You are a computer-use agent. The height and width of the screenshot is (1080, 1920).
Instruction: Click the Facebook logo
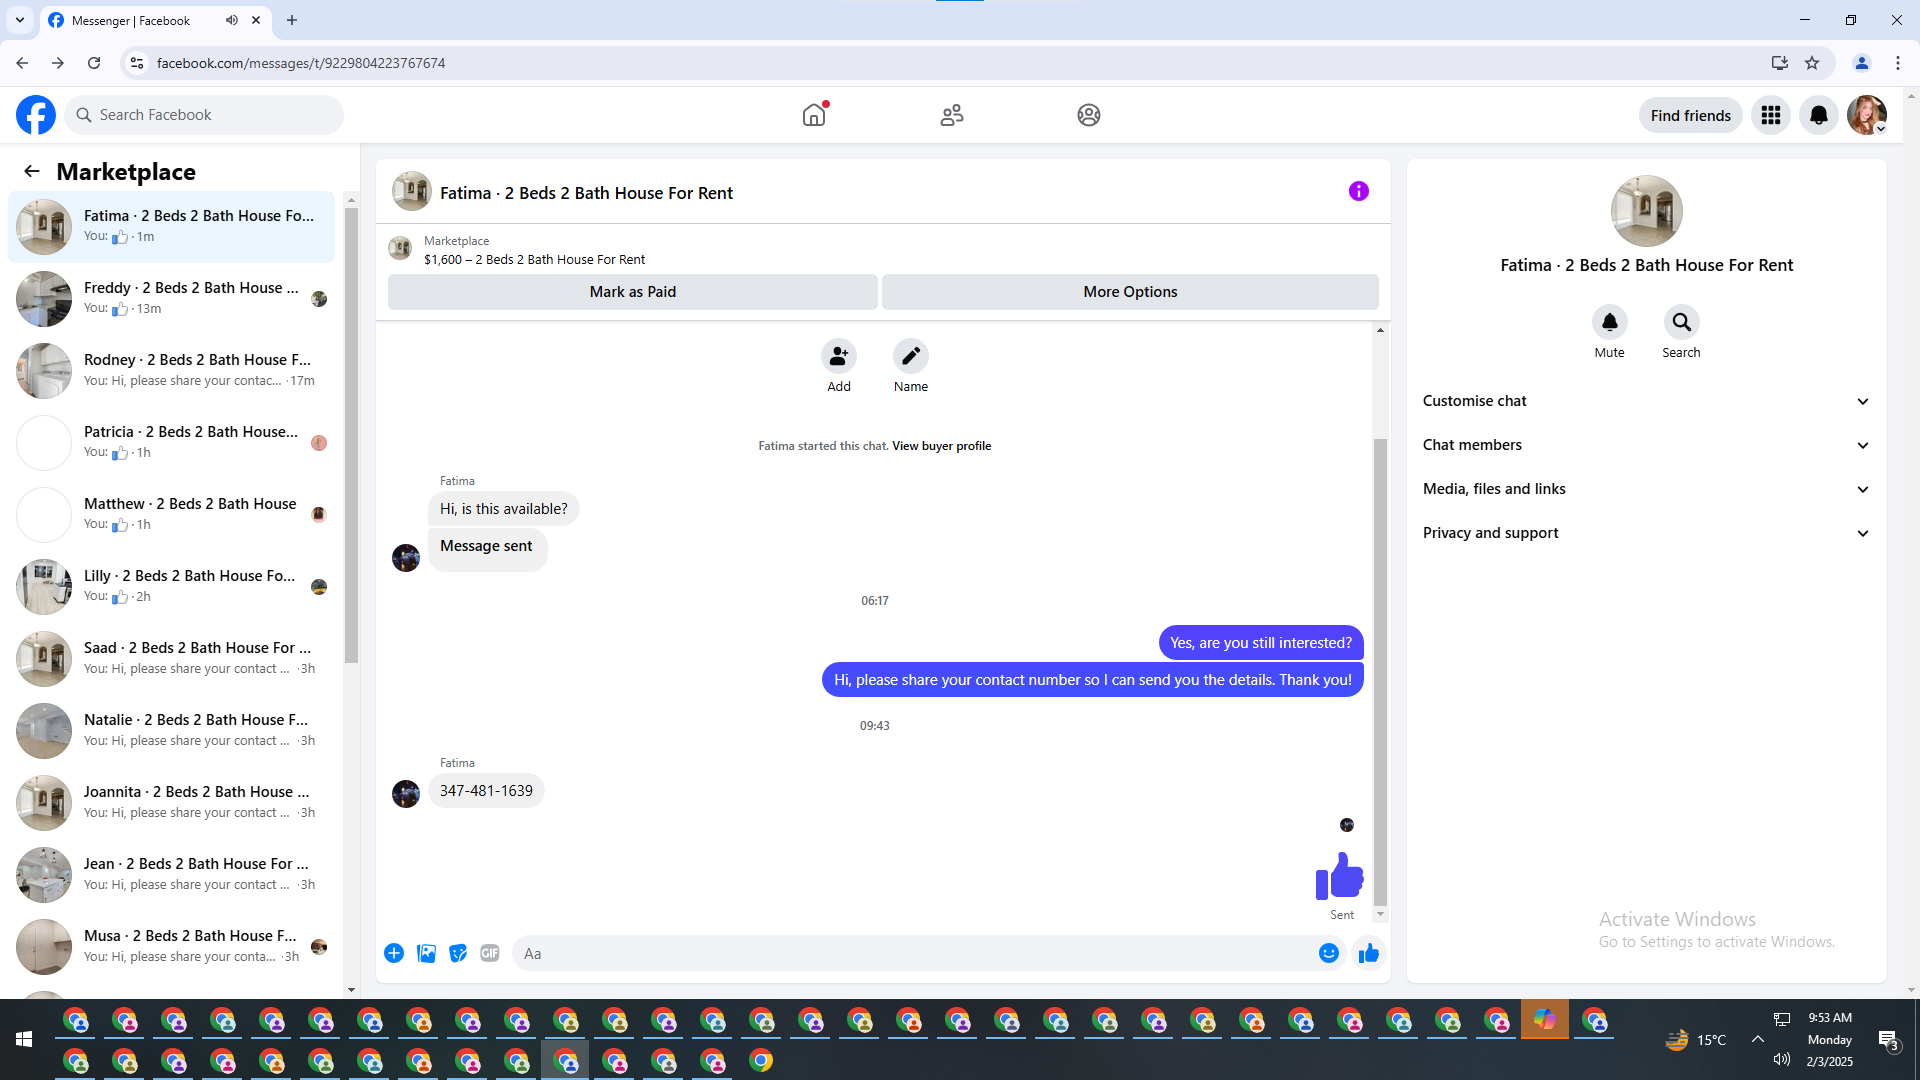pos(36,115)
